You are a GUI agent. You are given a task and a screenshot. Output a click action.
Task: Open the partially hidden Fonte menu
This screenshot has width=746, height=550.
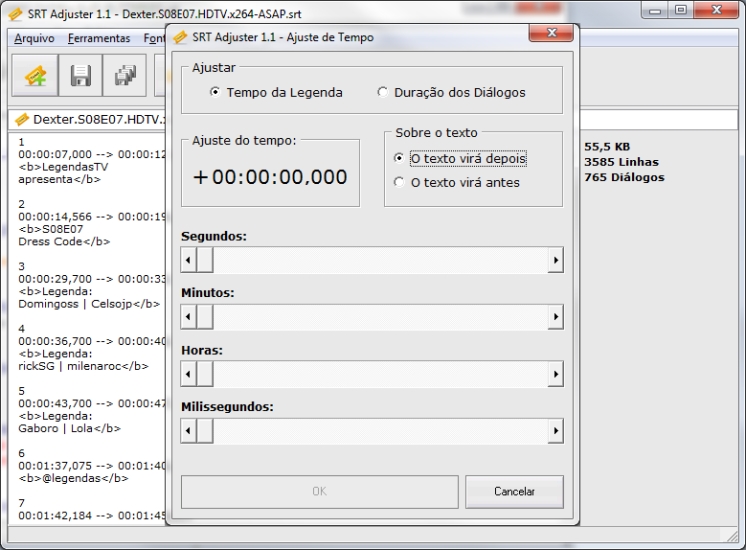point(154,38)
